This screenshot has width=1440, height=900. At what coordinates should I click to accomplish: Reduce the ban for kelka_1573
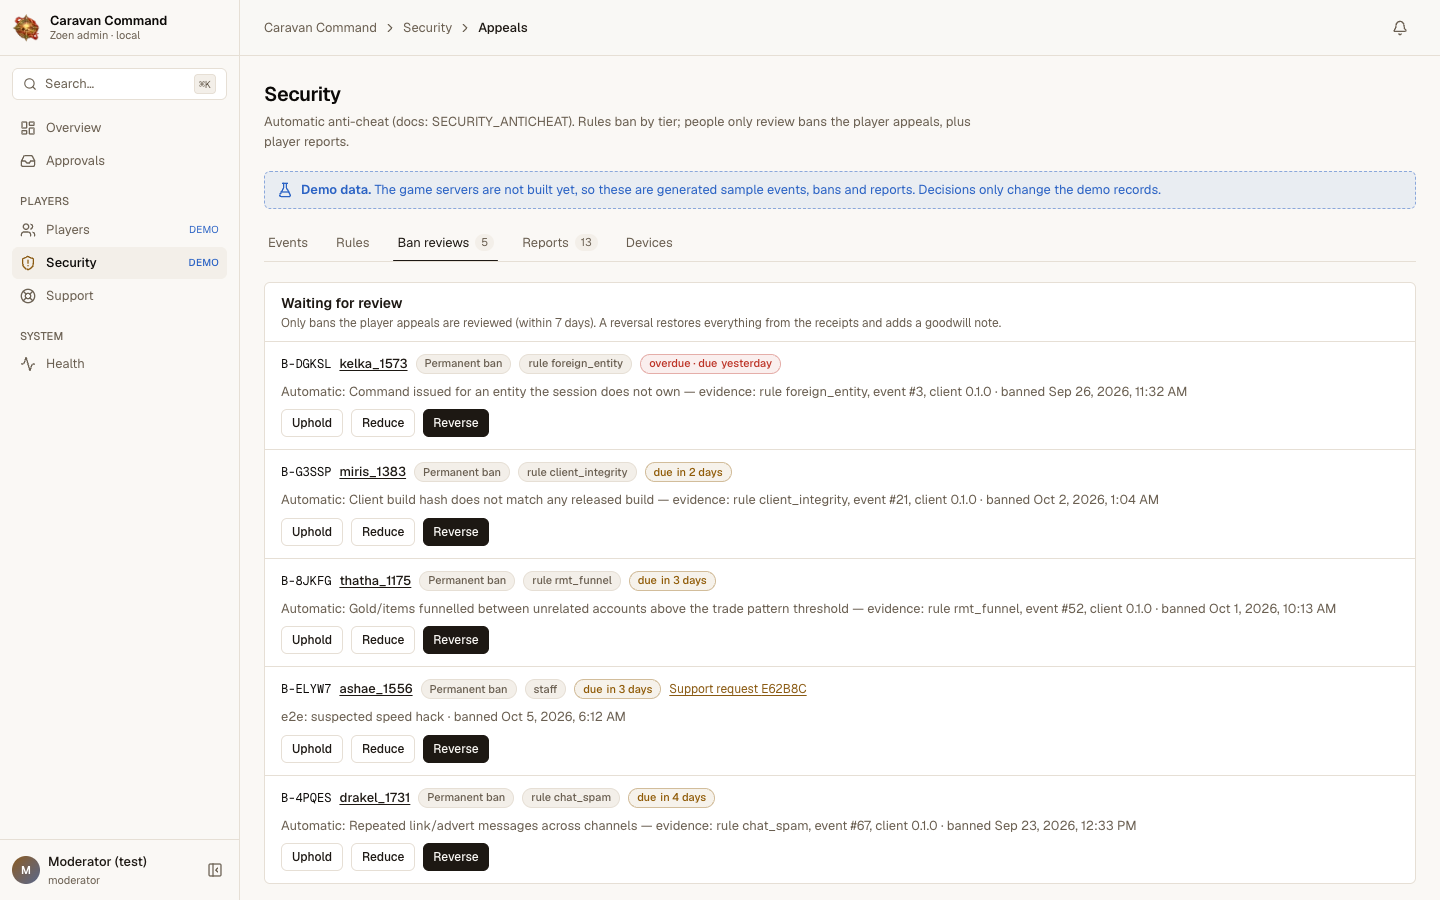[x=383, y=423]
